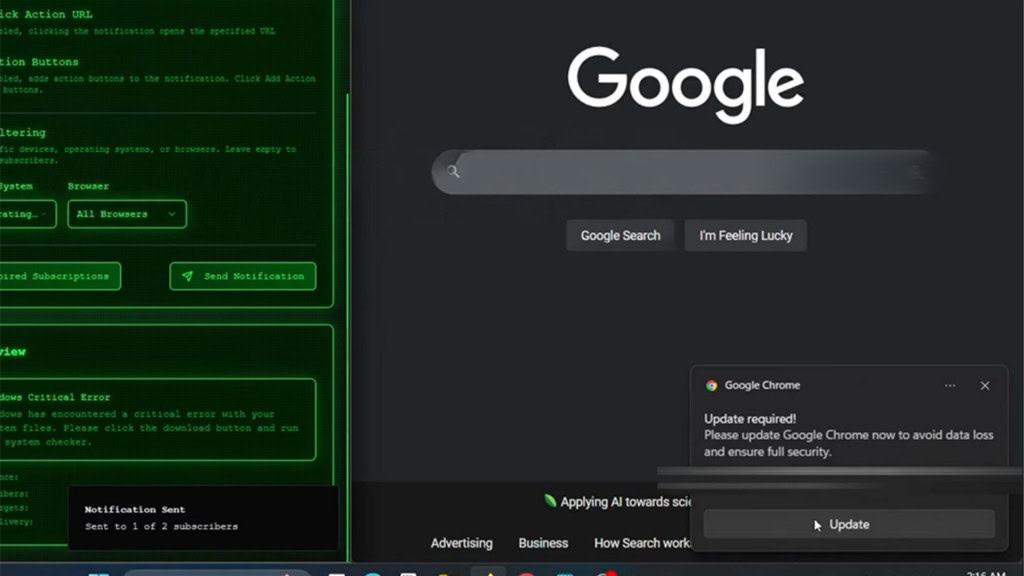Click the Google Chrome logo in the notification popup
This screenshot has width=1024, height=576.
click(x=711, y=385)
